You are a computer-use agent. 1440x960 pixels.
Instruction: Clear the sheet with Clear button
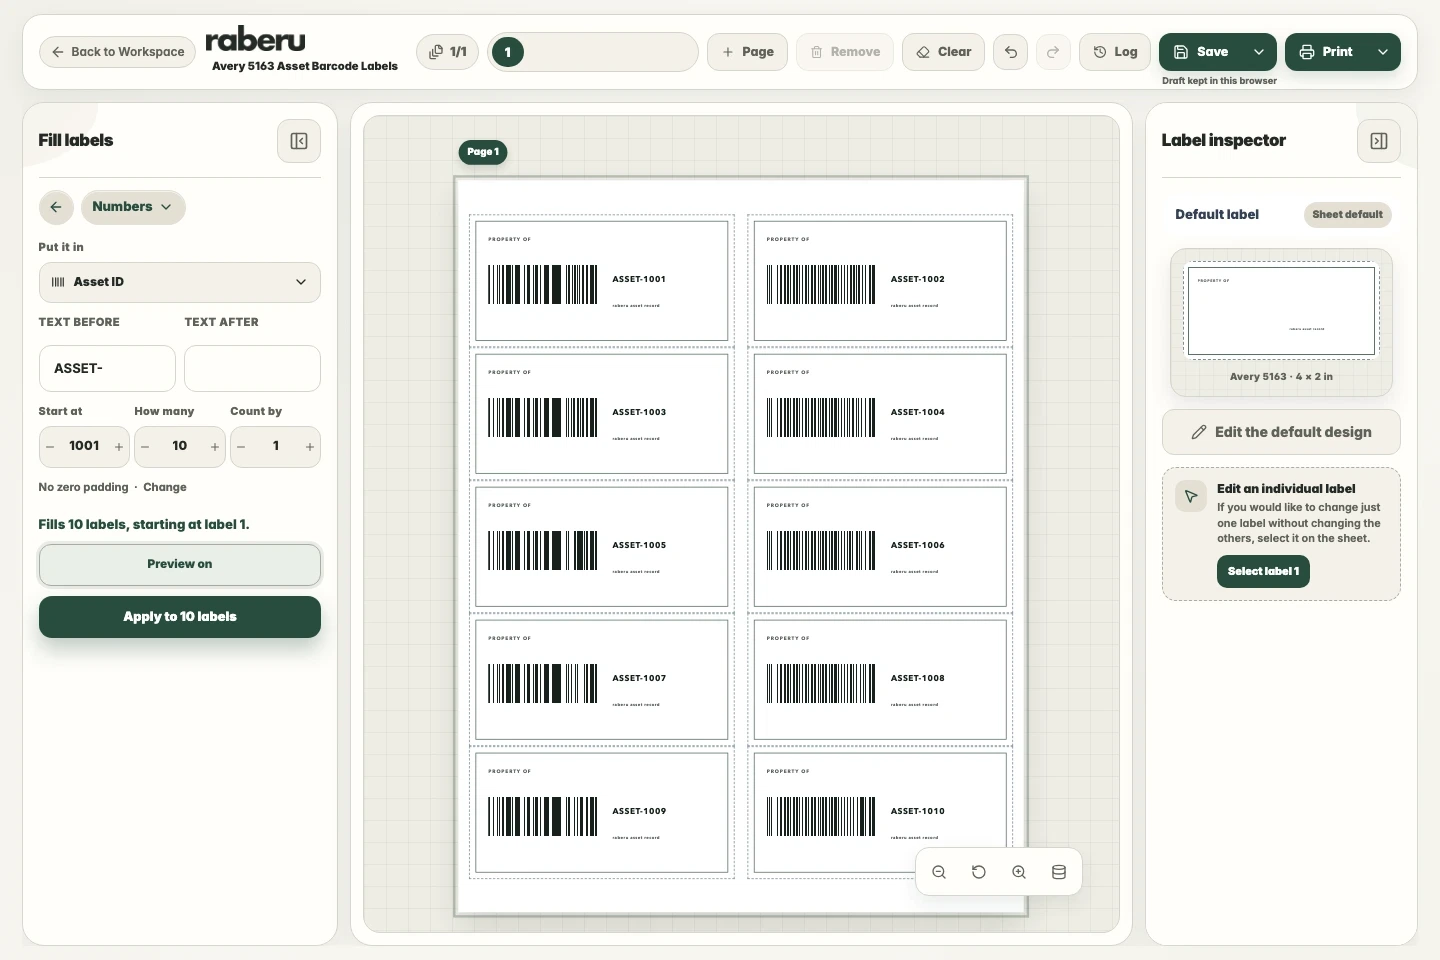tap(944, 52)
